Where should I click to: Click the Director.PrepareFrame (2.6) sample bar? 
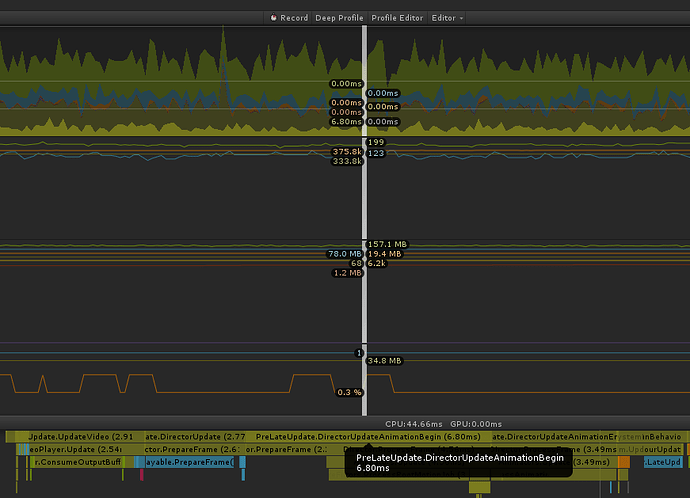(x=194, y=449)
